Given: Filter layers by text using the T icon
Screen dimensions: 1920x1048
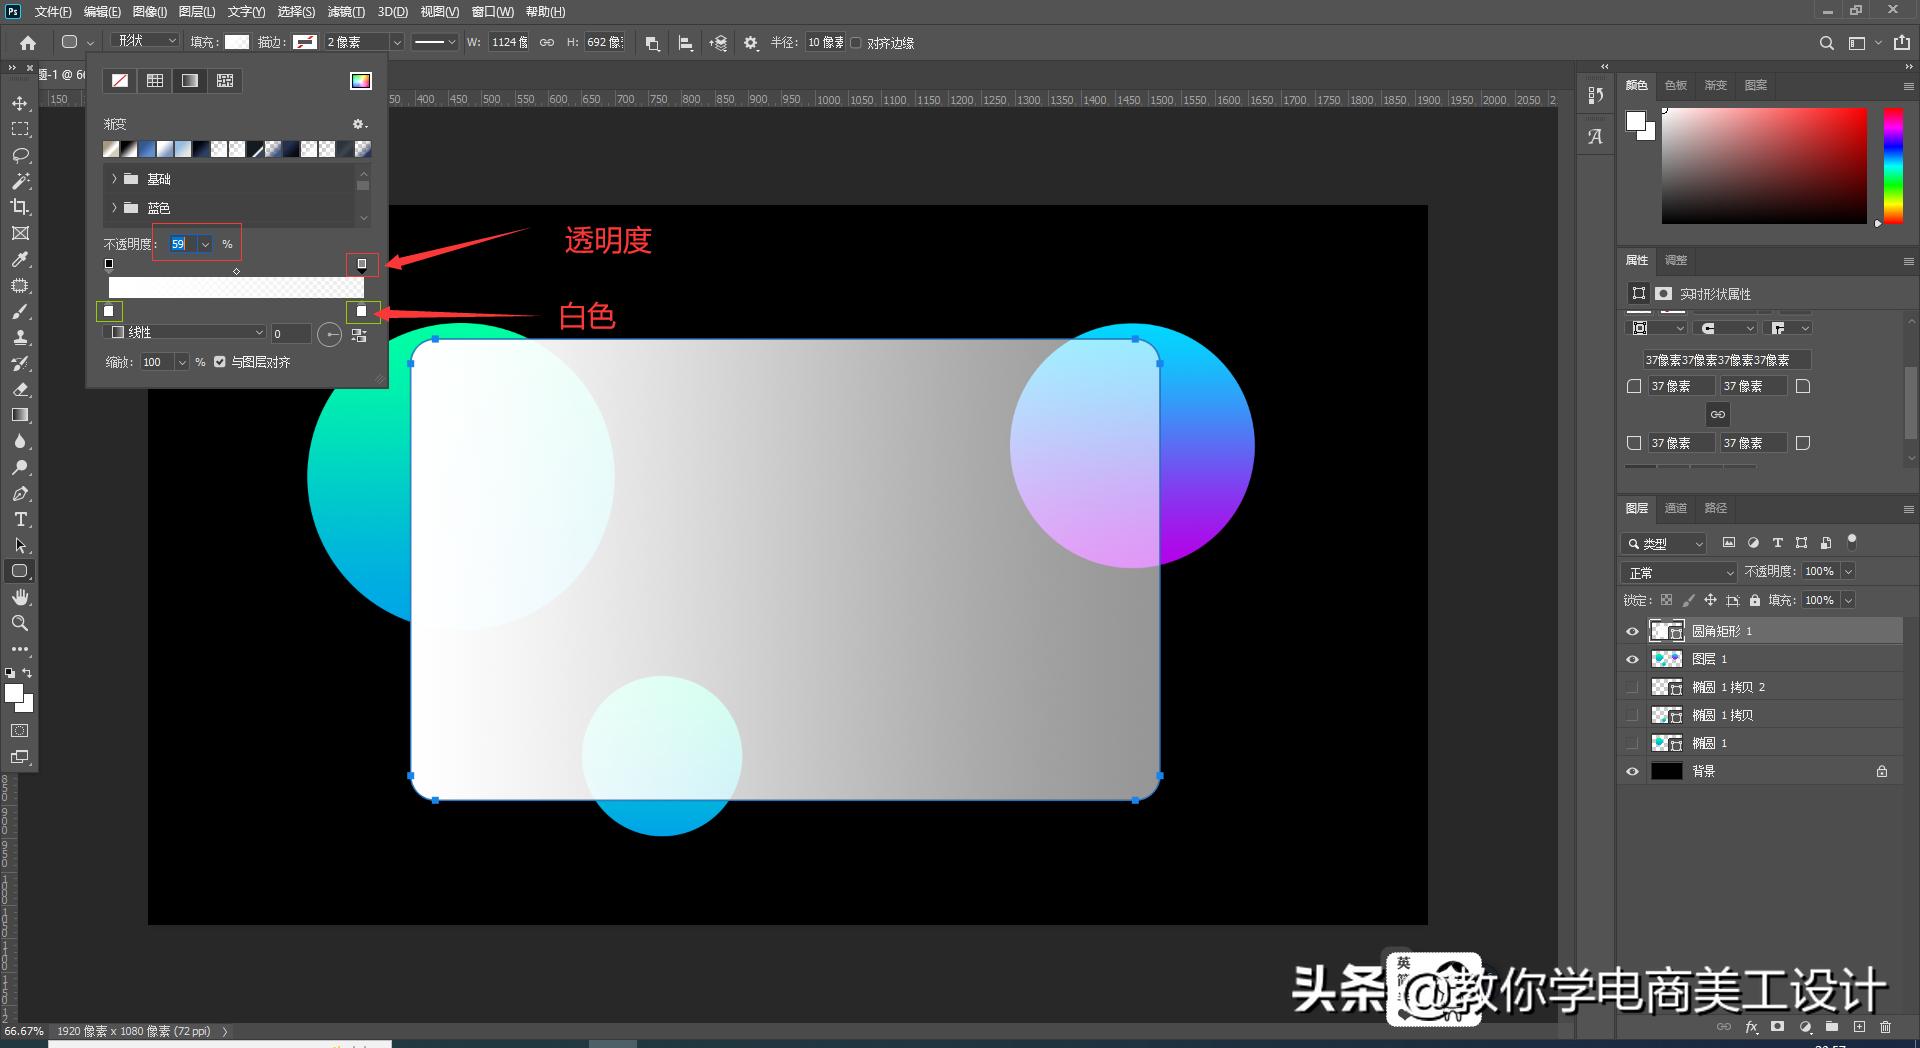Looking at the screenshot, I should [1777, 543].
